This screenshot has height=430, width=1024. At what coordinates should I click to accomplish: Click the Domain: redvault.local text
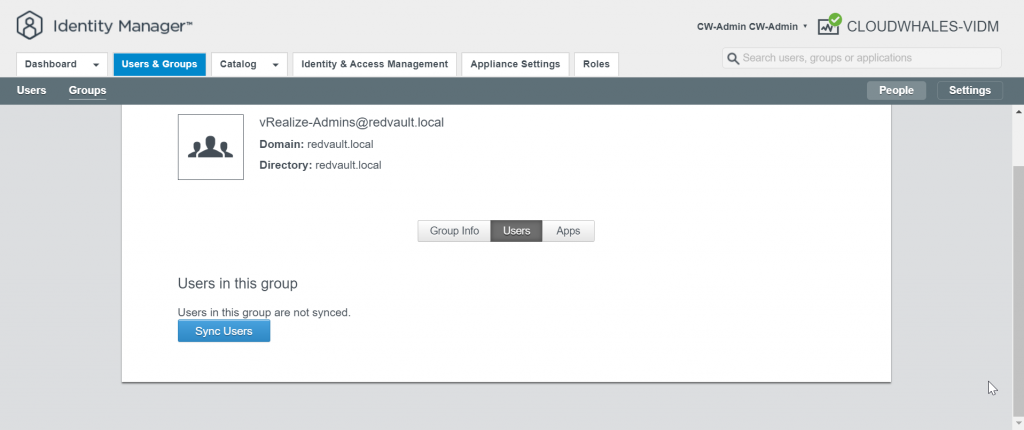[x=316, y=144]
